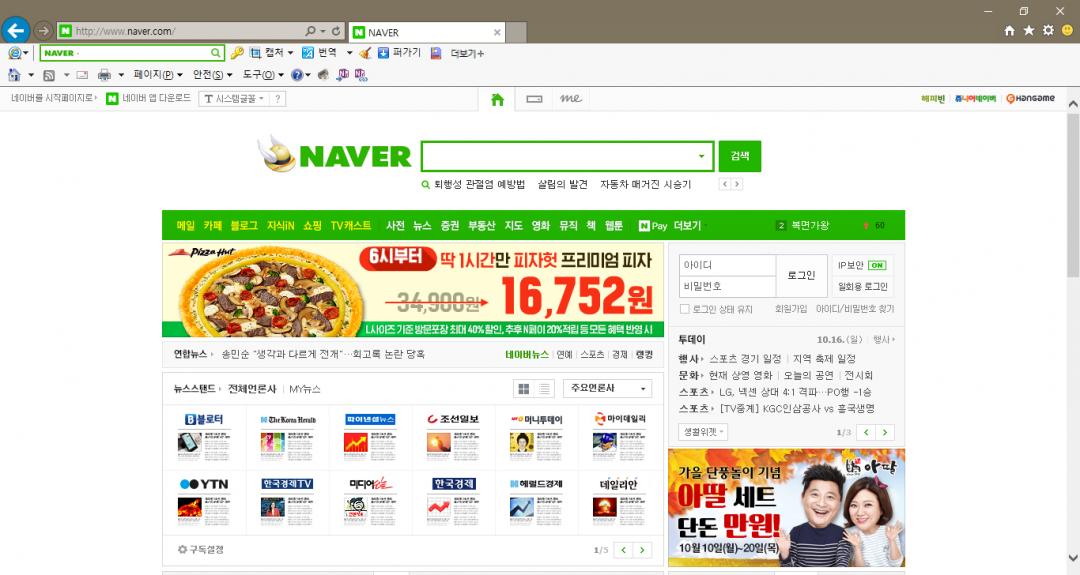Click the green home icon tab

click(497, 98)
